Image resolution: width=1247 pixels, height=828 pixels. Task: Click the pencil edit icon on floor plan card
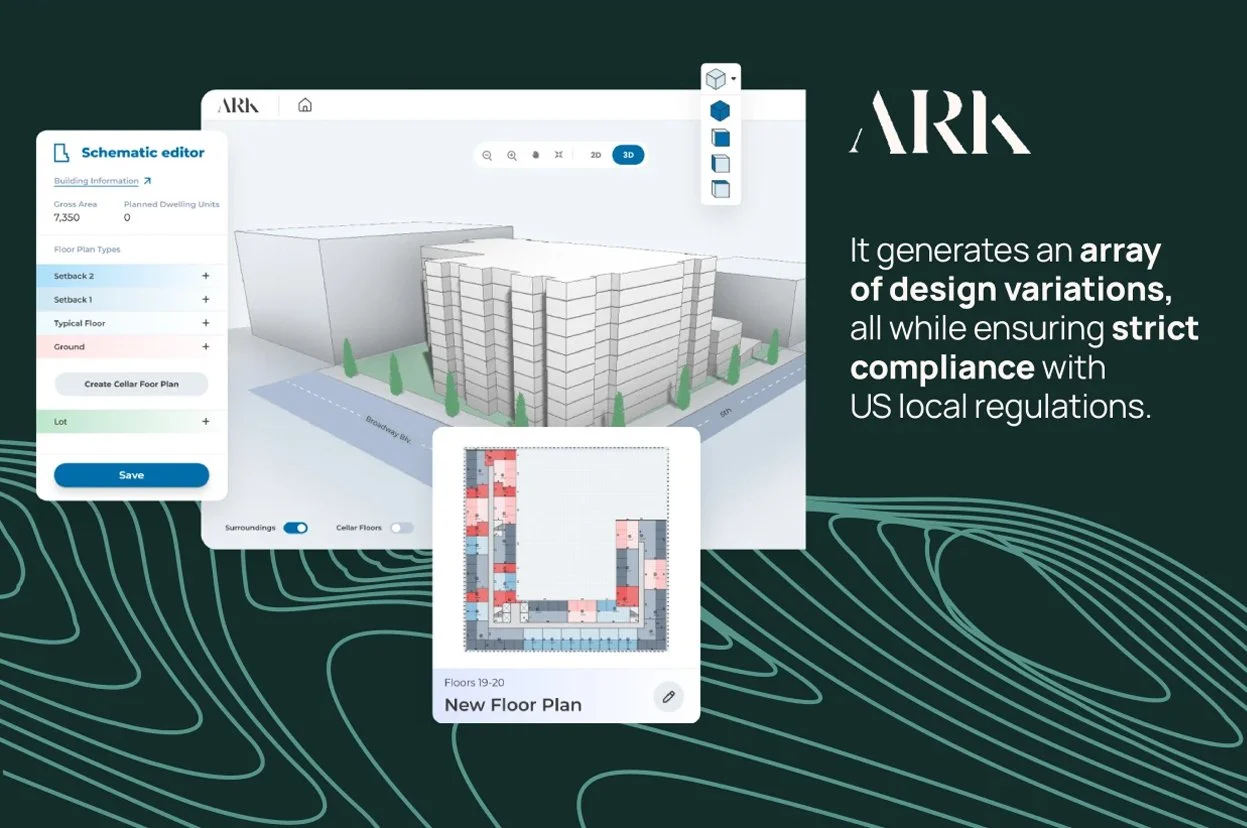pos(669,696)
